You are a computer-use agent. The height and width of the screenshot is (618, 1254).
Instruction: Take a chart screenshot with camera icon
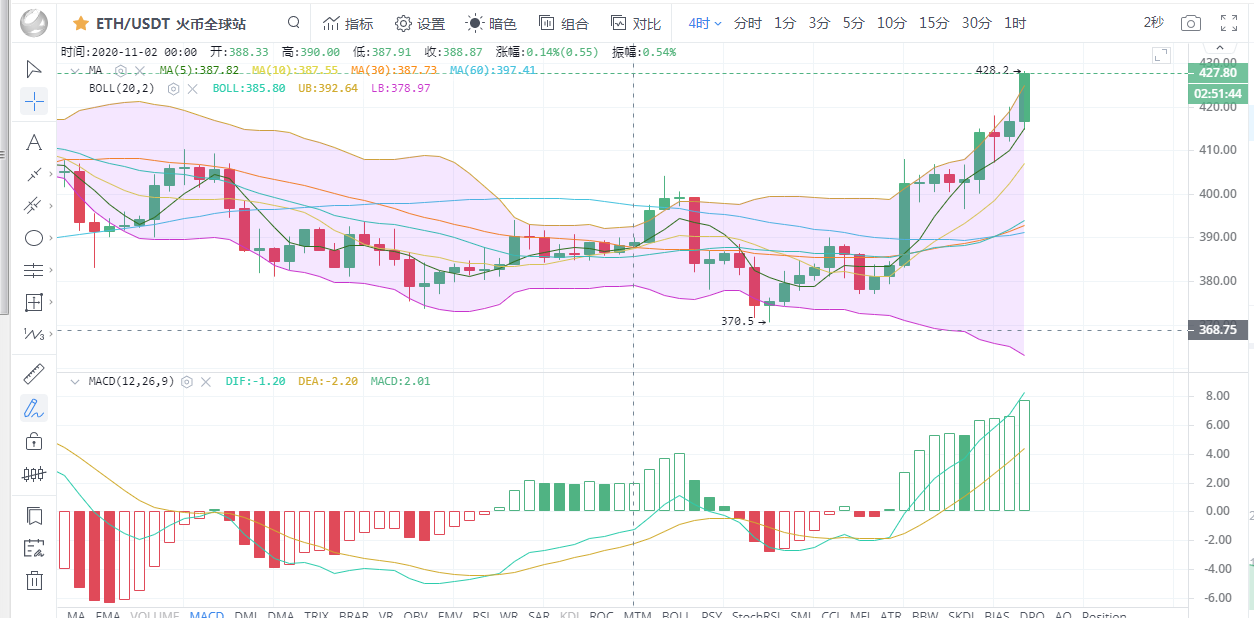pyautogui.click(x=1190, y=23)
